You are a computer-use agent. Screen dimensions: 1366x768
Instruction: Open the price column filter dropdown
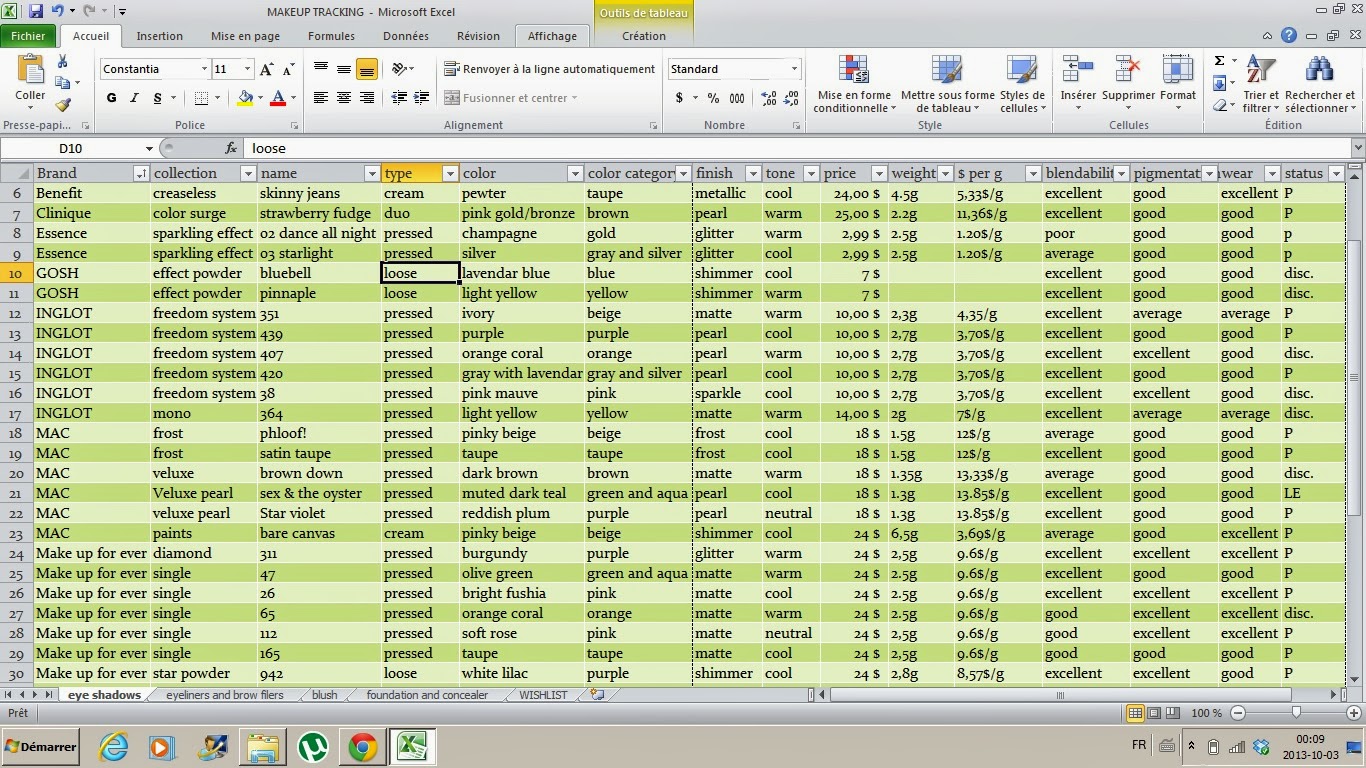click(879, 174)
